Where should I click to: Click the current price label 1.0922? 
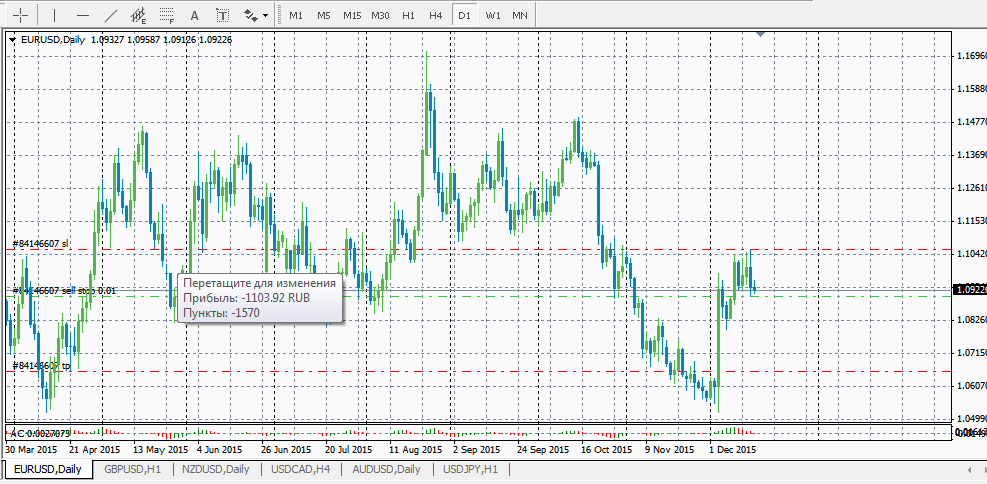click(x=971, y=290)
